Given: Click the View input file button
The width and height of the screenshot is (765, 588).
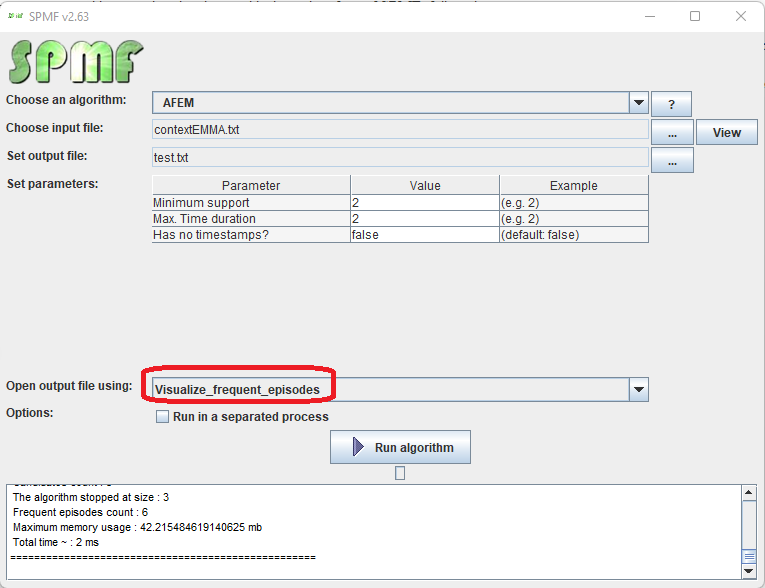Looking at the screenshot, I should click(726, 132).
